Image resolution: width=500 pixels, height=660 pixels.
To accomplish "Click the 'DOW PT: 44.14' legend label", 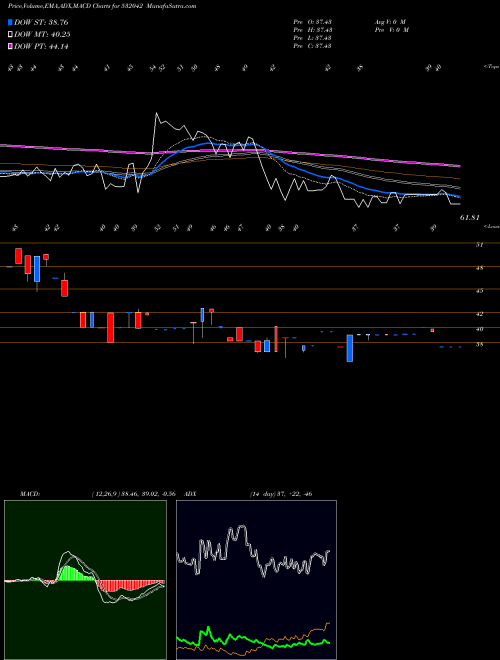I will (41, 46).
